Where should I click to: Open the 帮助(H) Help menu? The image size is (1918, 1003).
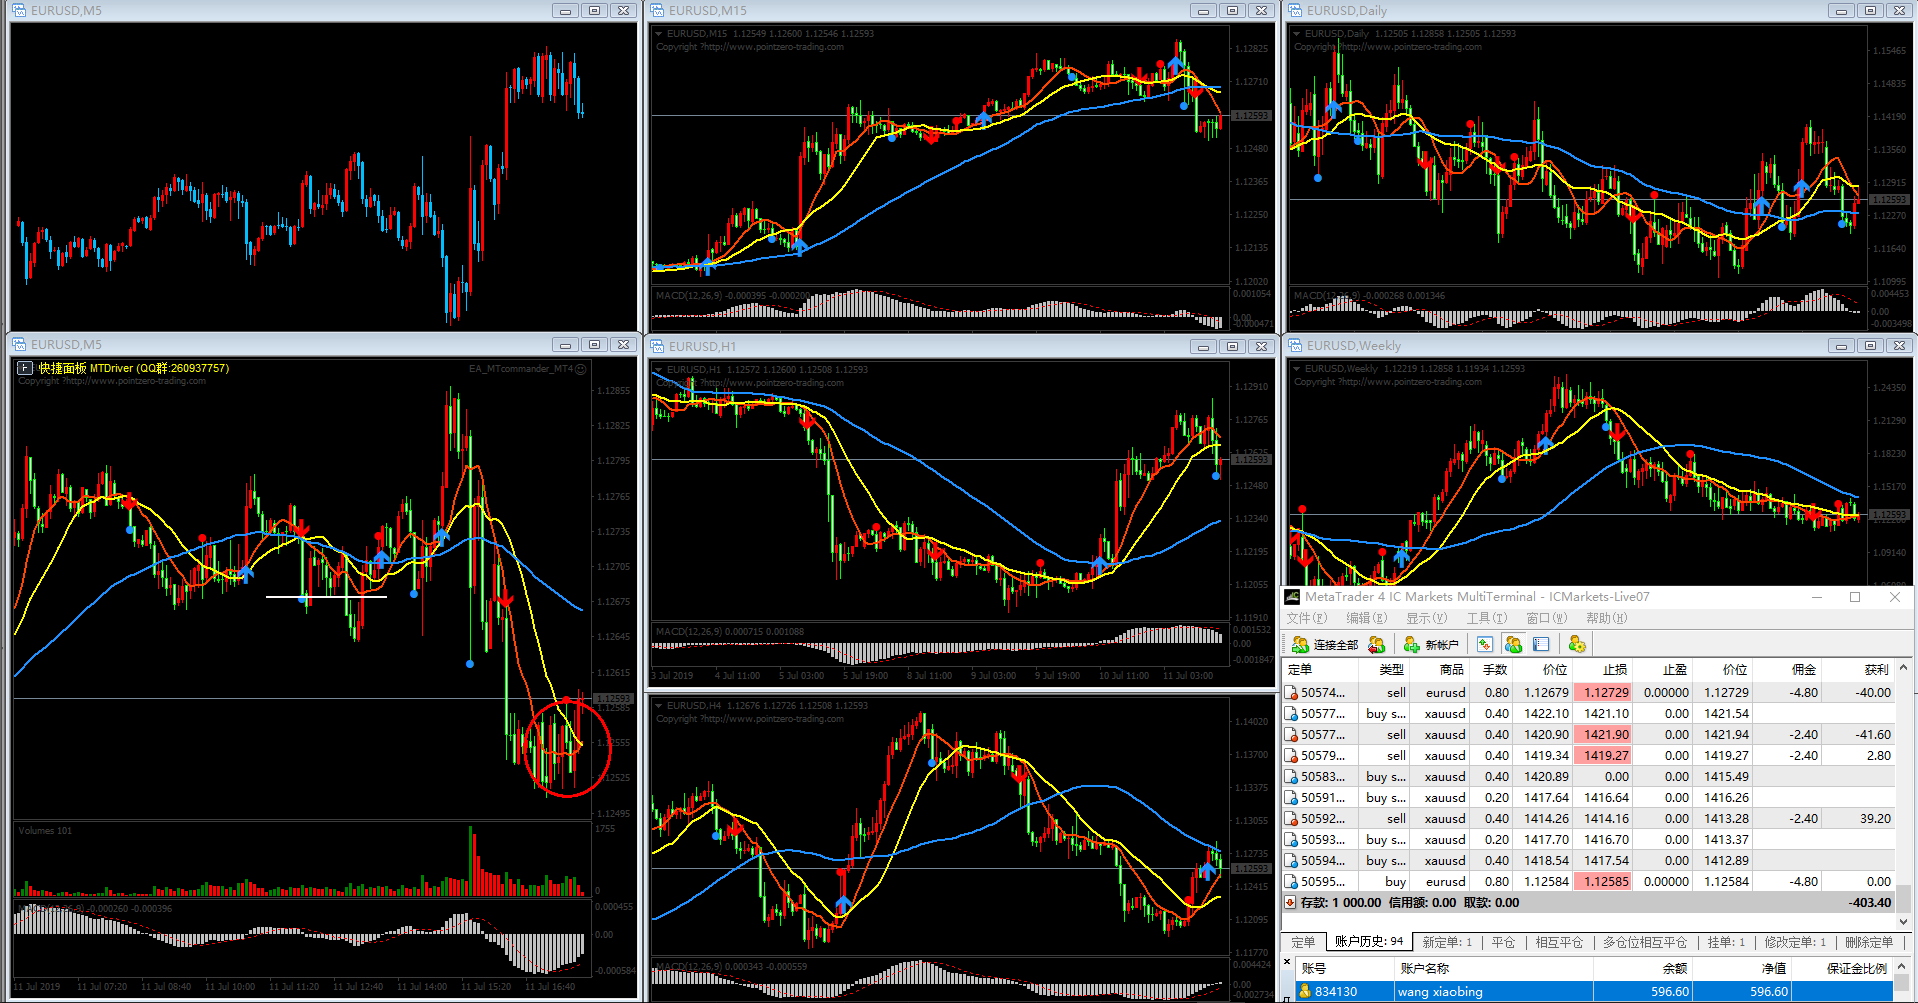point(1606,618)
